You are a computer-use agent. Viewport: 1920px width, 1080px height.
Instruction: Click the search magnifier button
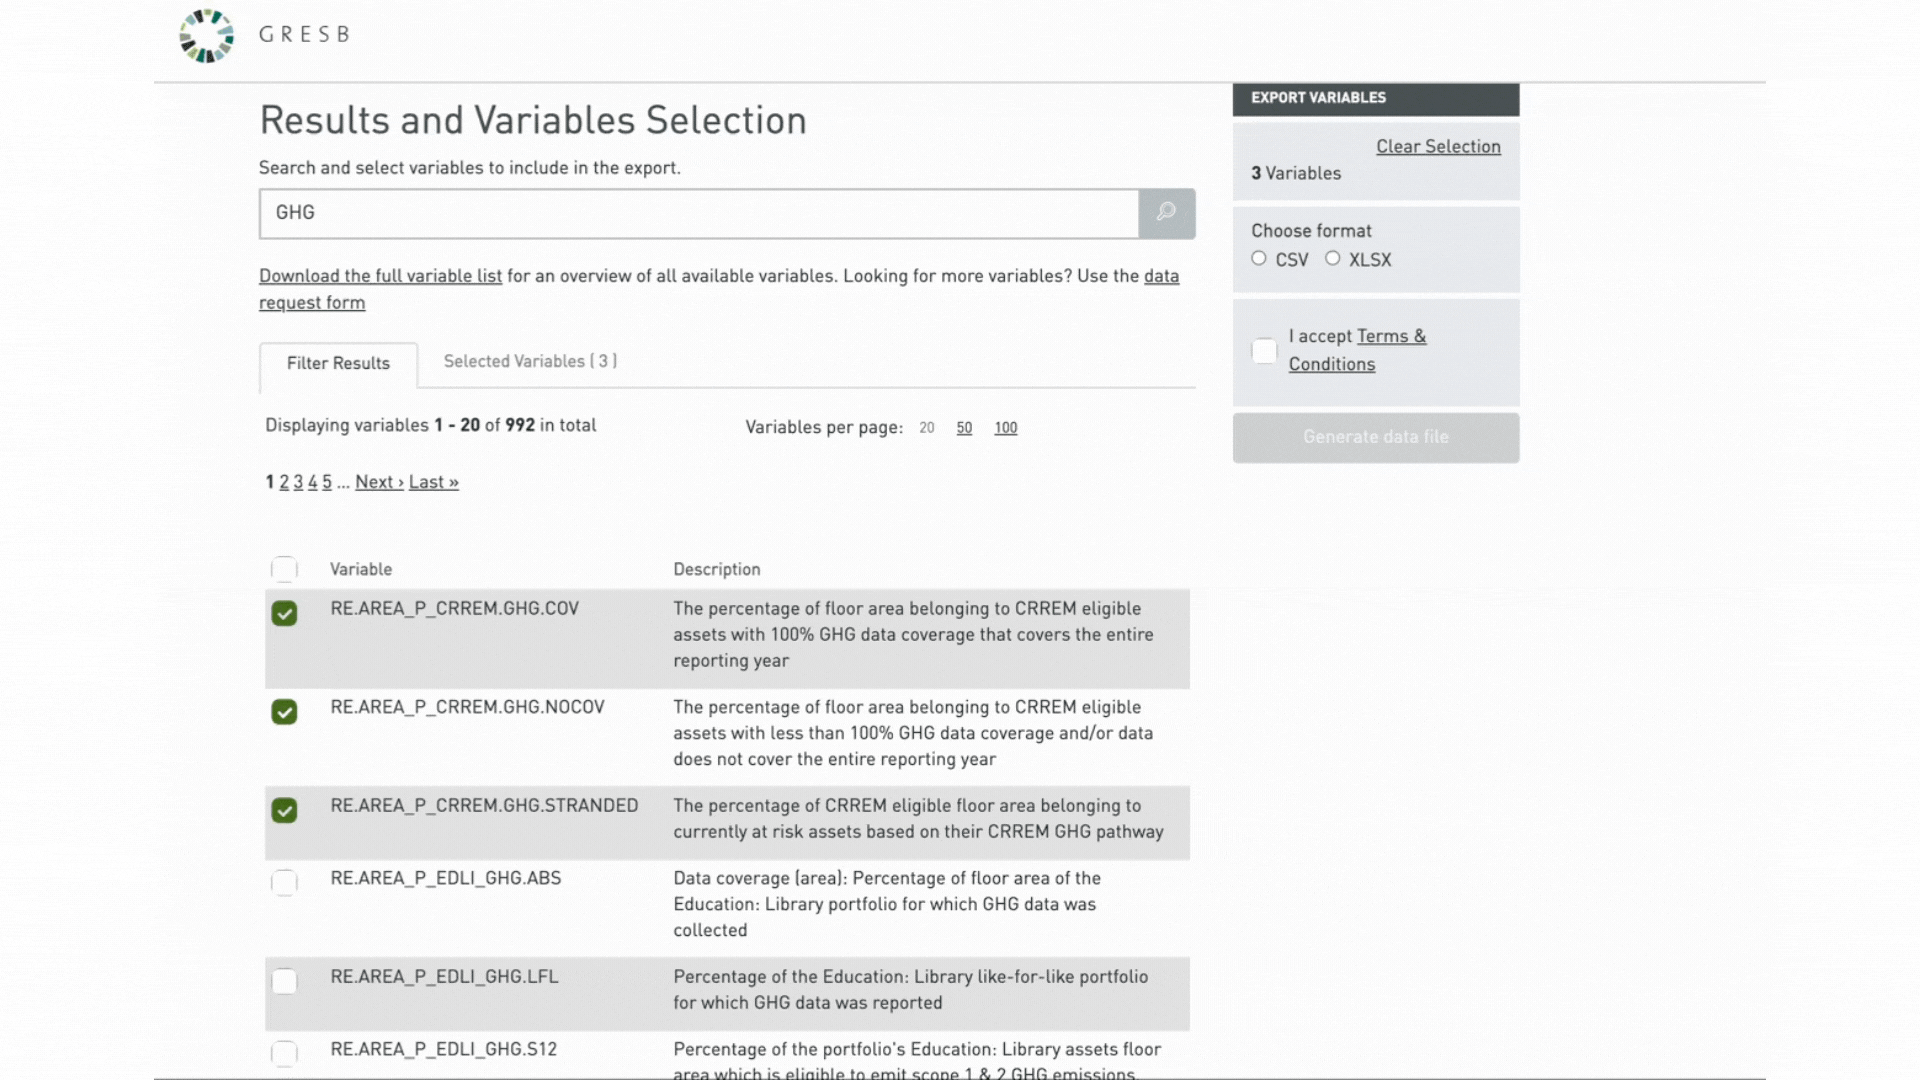[x=1166, y=213]
